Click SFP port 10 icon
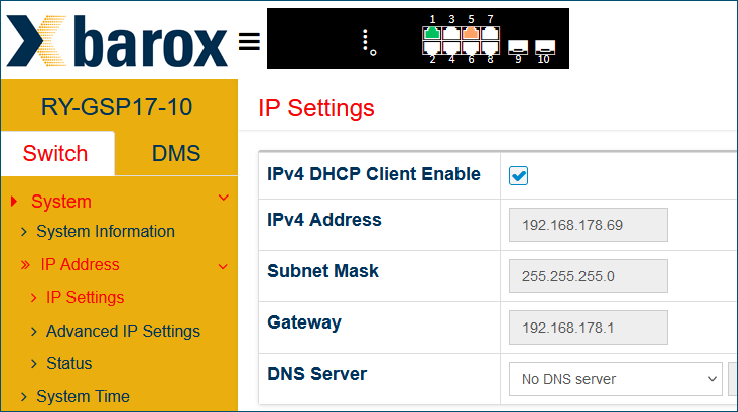 pyautogui.click(x=545, y=46)
